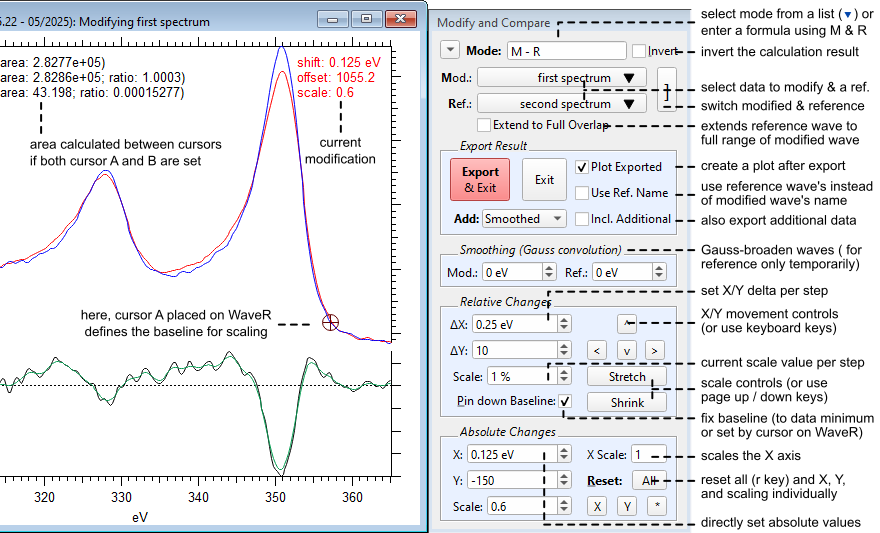Screen dimensions: 880x533
Task: Step the absolute Y value spinner
Action: coord(564,480)
